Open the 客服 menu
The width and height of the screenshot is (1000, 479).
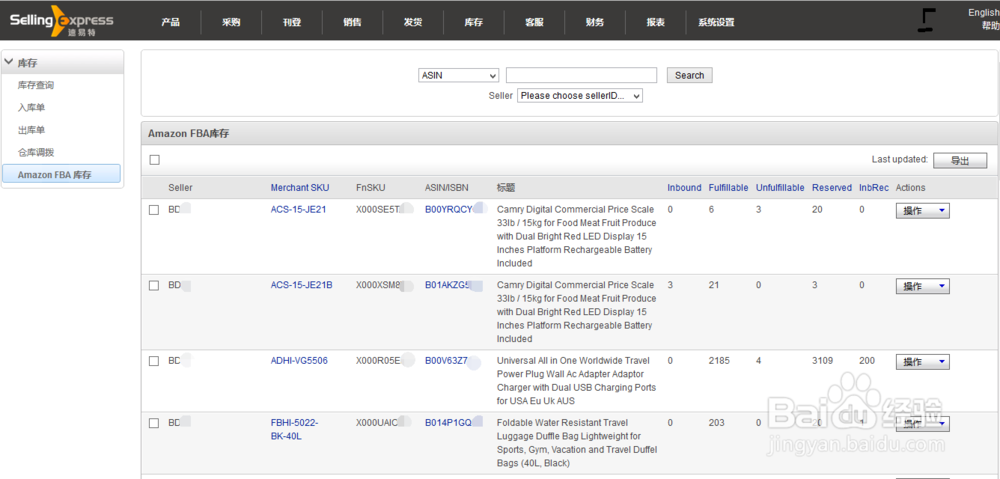534,22
